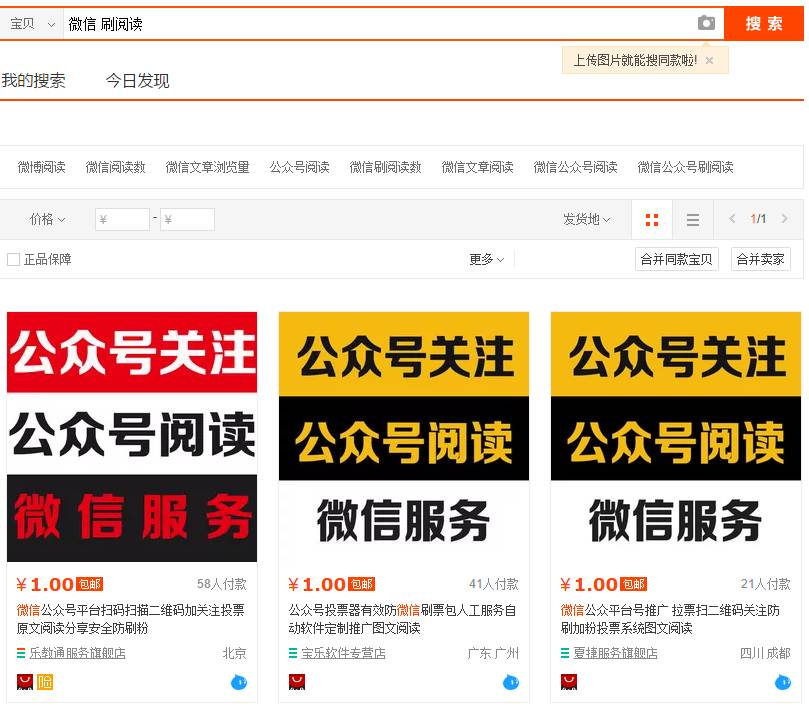This screenshot has width=809, height=717.
Task: Switch to list view icon
Action: 693,220
